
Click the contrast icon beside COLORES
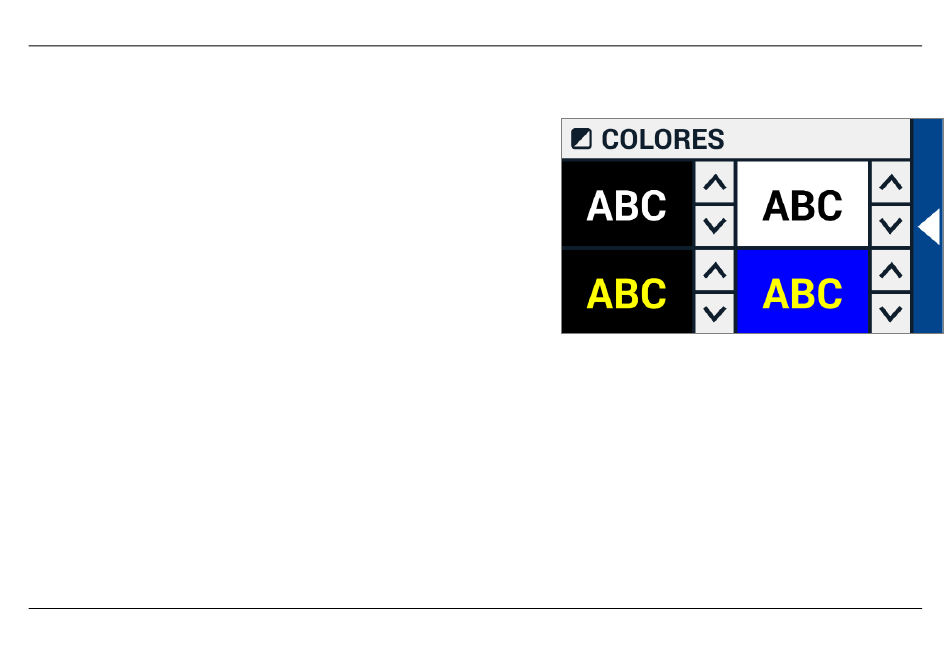click(581, 139)
